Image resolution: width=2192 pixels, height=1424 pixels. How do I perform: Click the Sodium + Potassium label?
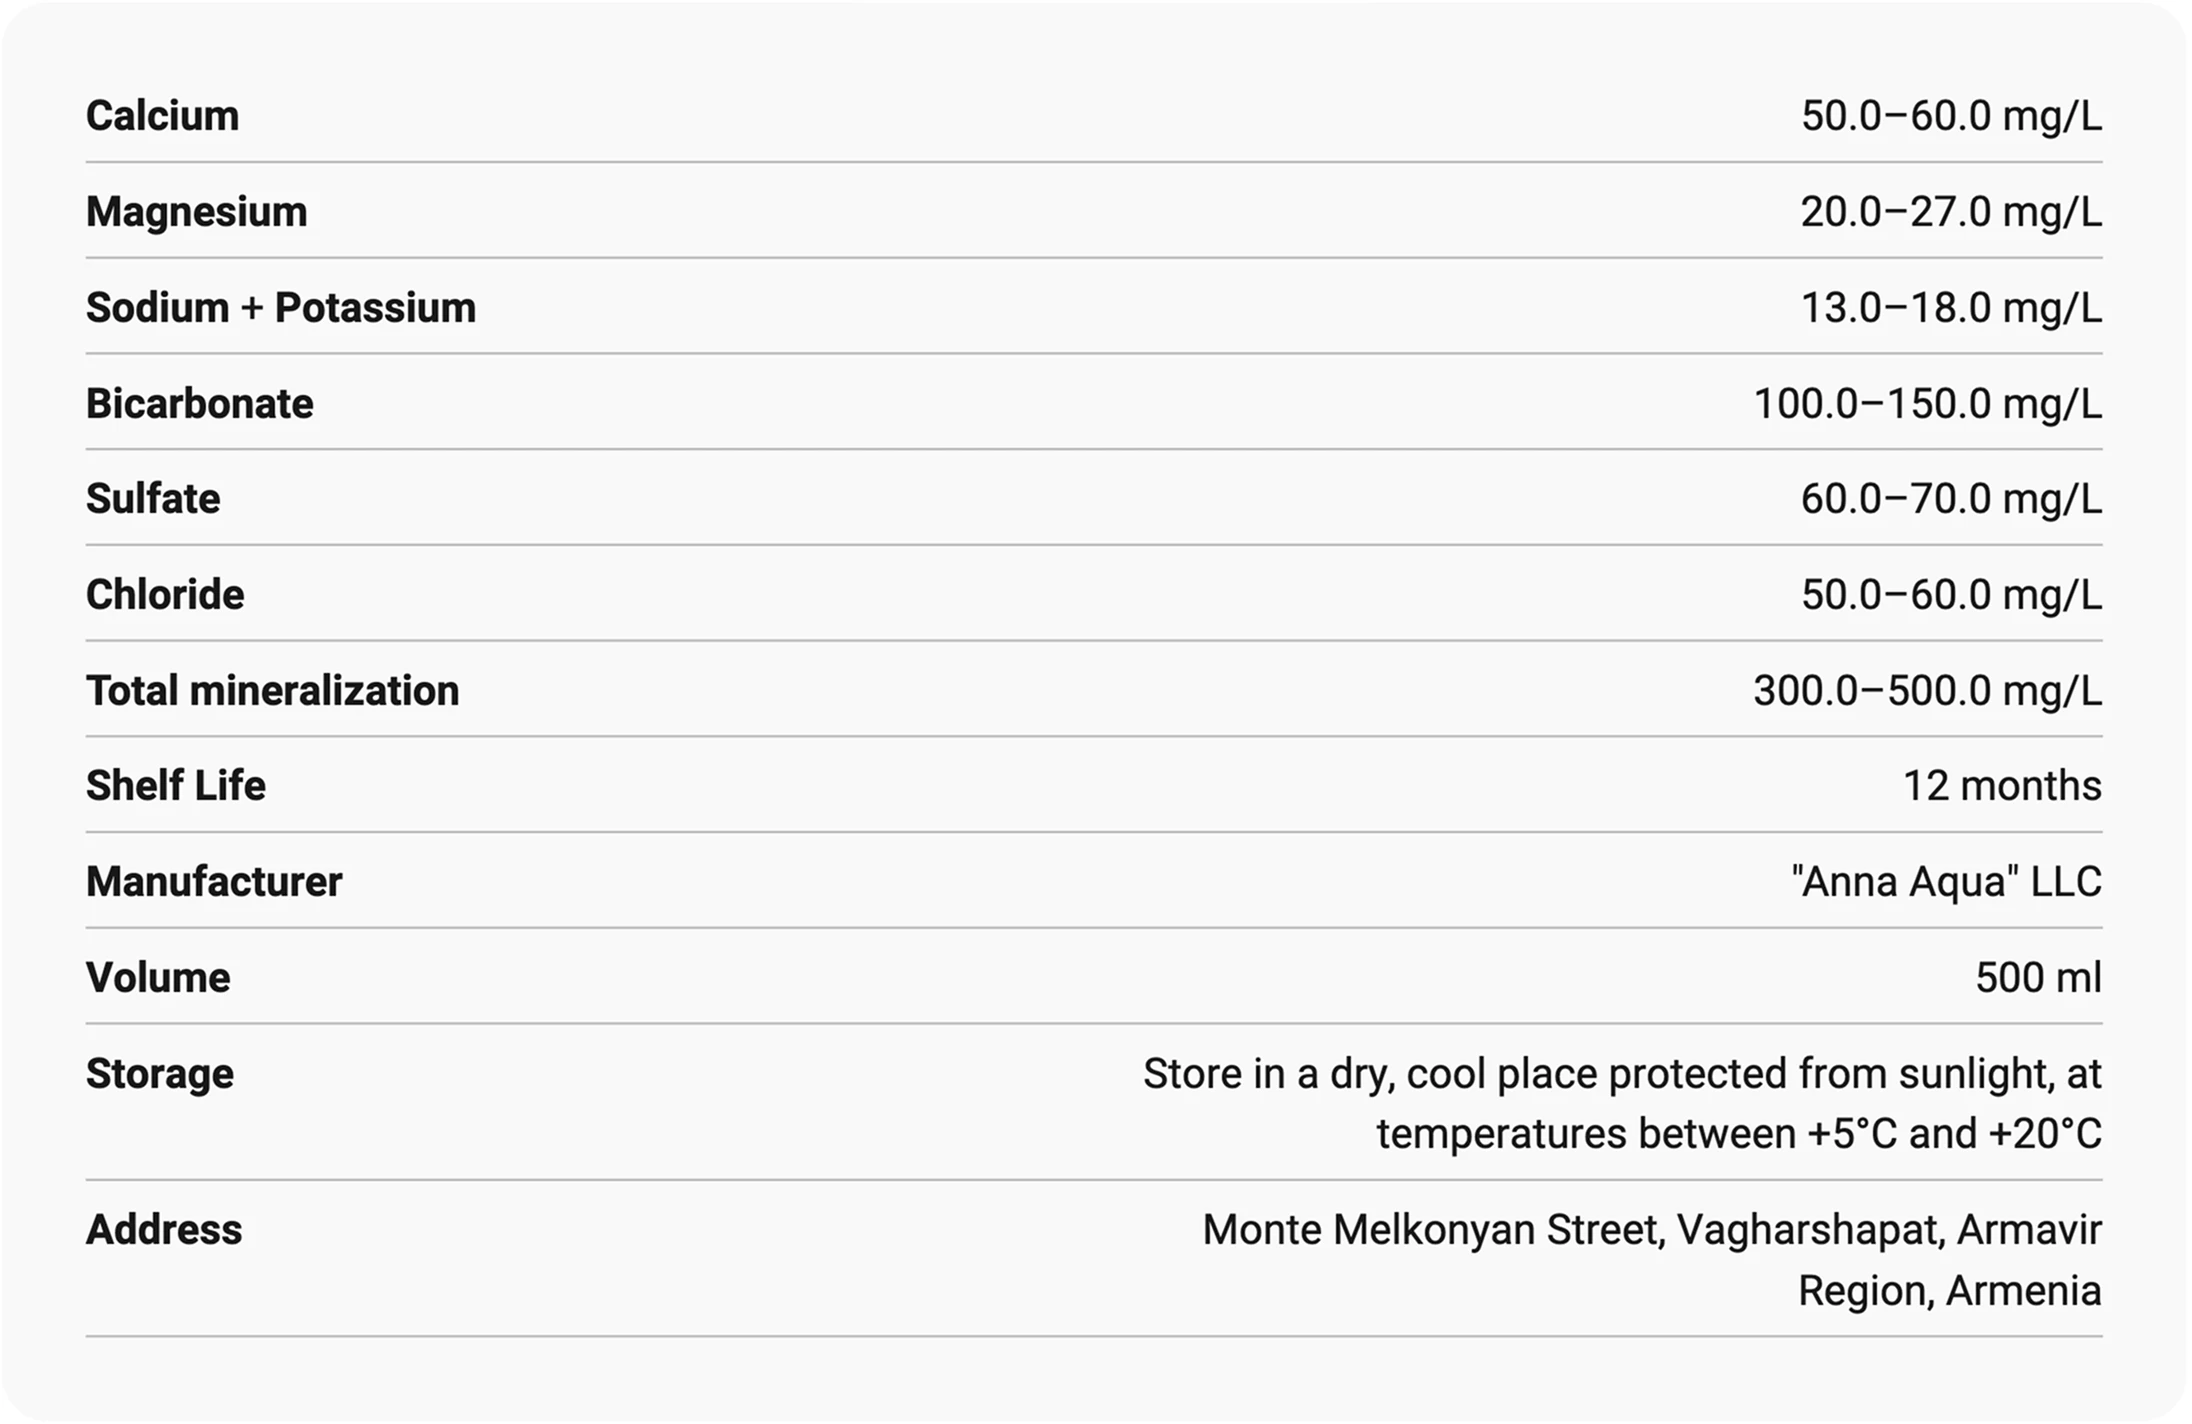(280, 308)
